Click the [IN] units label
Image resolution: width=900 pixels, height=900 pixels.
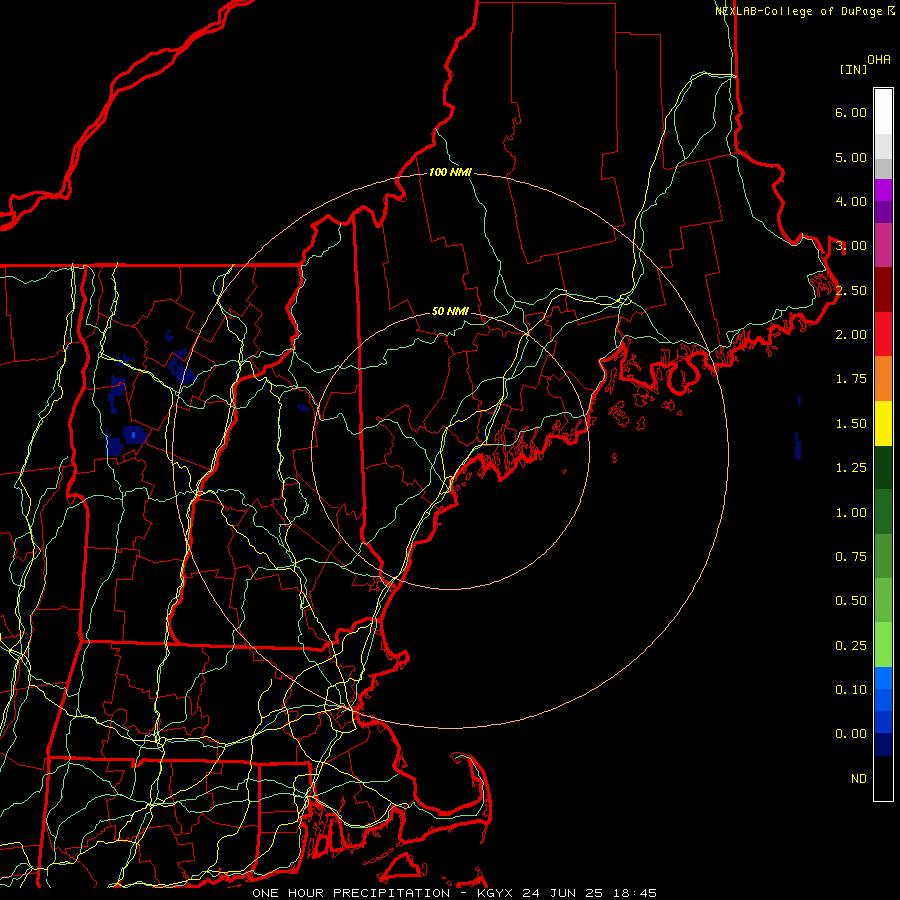pos(853,69)
